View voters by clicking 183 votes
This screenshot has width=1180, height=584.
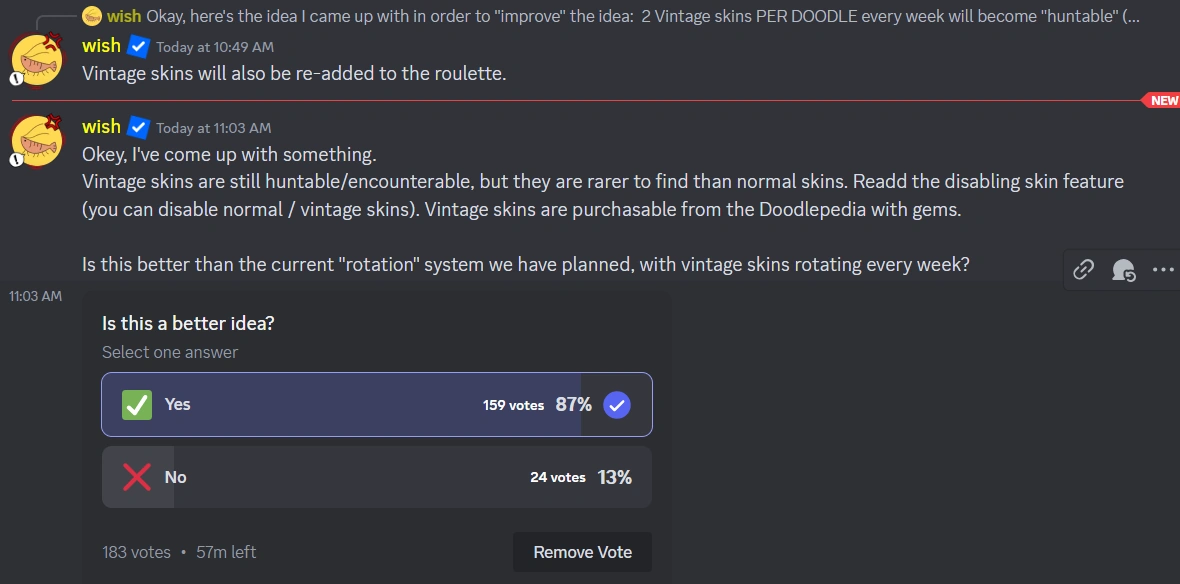click(x=136, y=552)
